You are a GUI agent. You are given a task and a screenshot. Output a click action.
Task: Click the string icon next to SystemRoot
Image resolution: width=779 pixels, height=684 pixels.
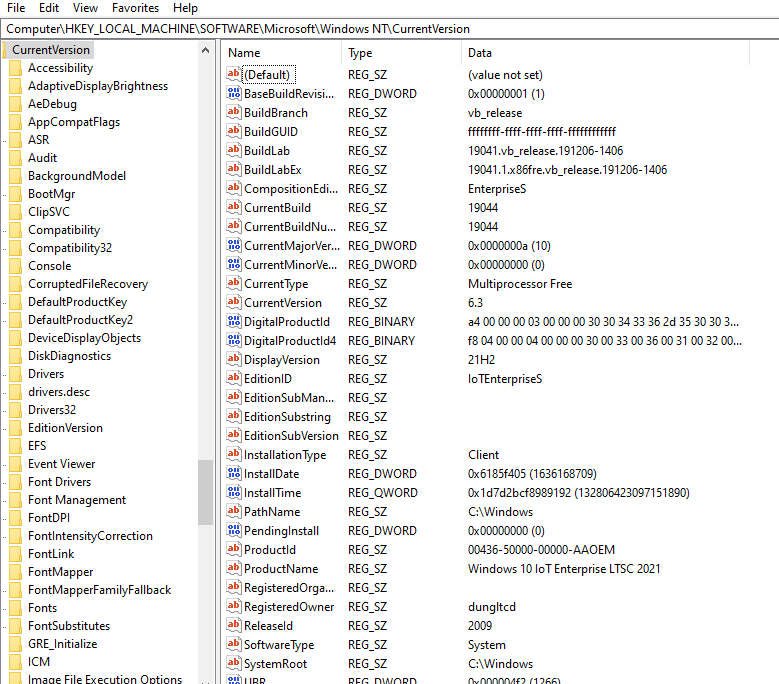pyautogui.click(x=234, y=663)
